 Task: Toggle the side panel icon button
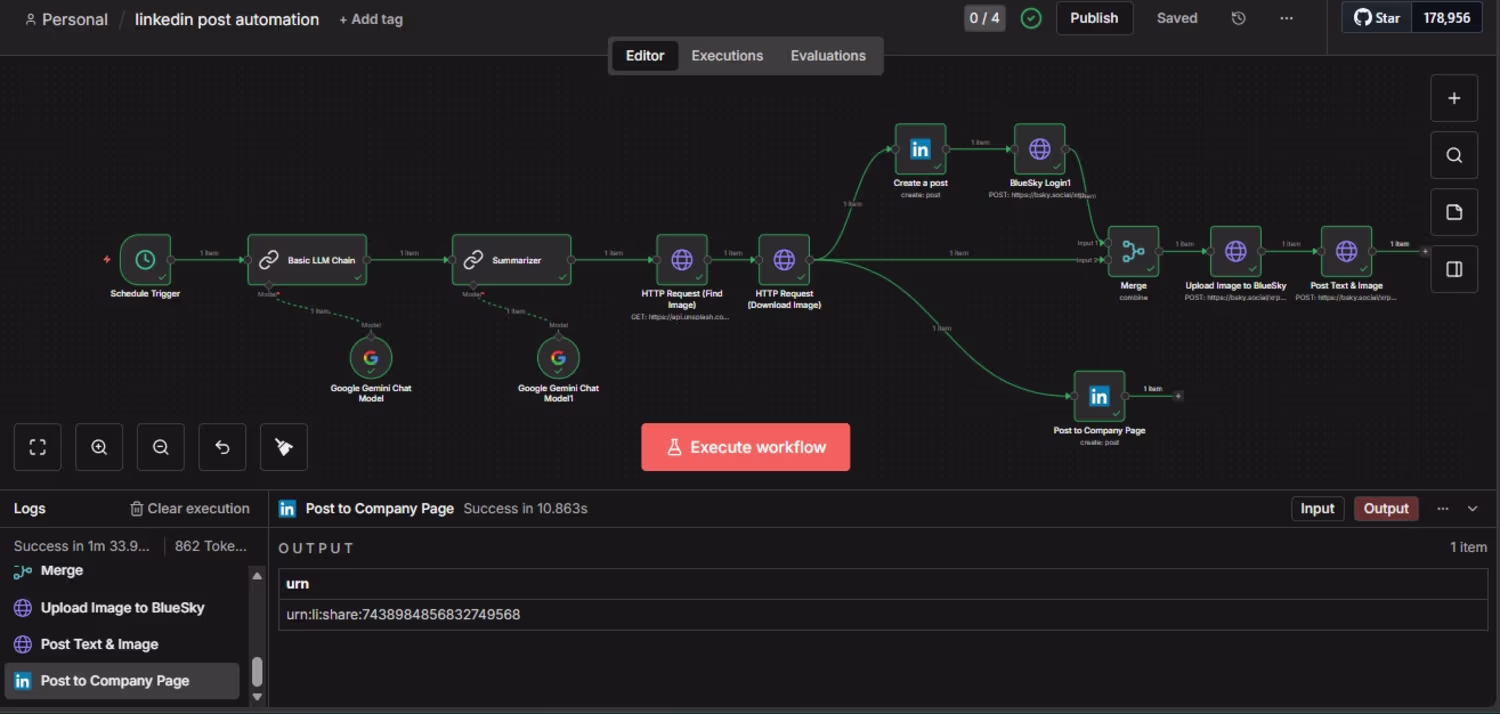(x=1454, y=269)
